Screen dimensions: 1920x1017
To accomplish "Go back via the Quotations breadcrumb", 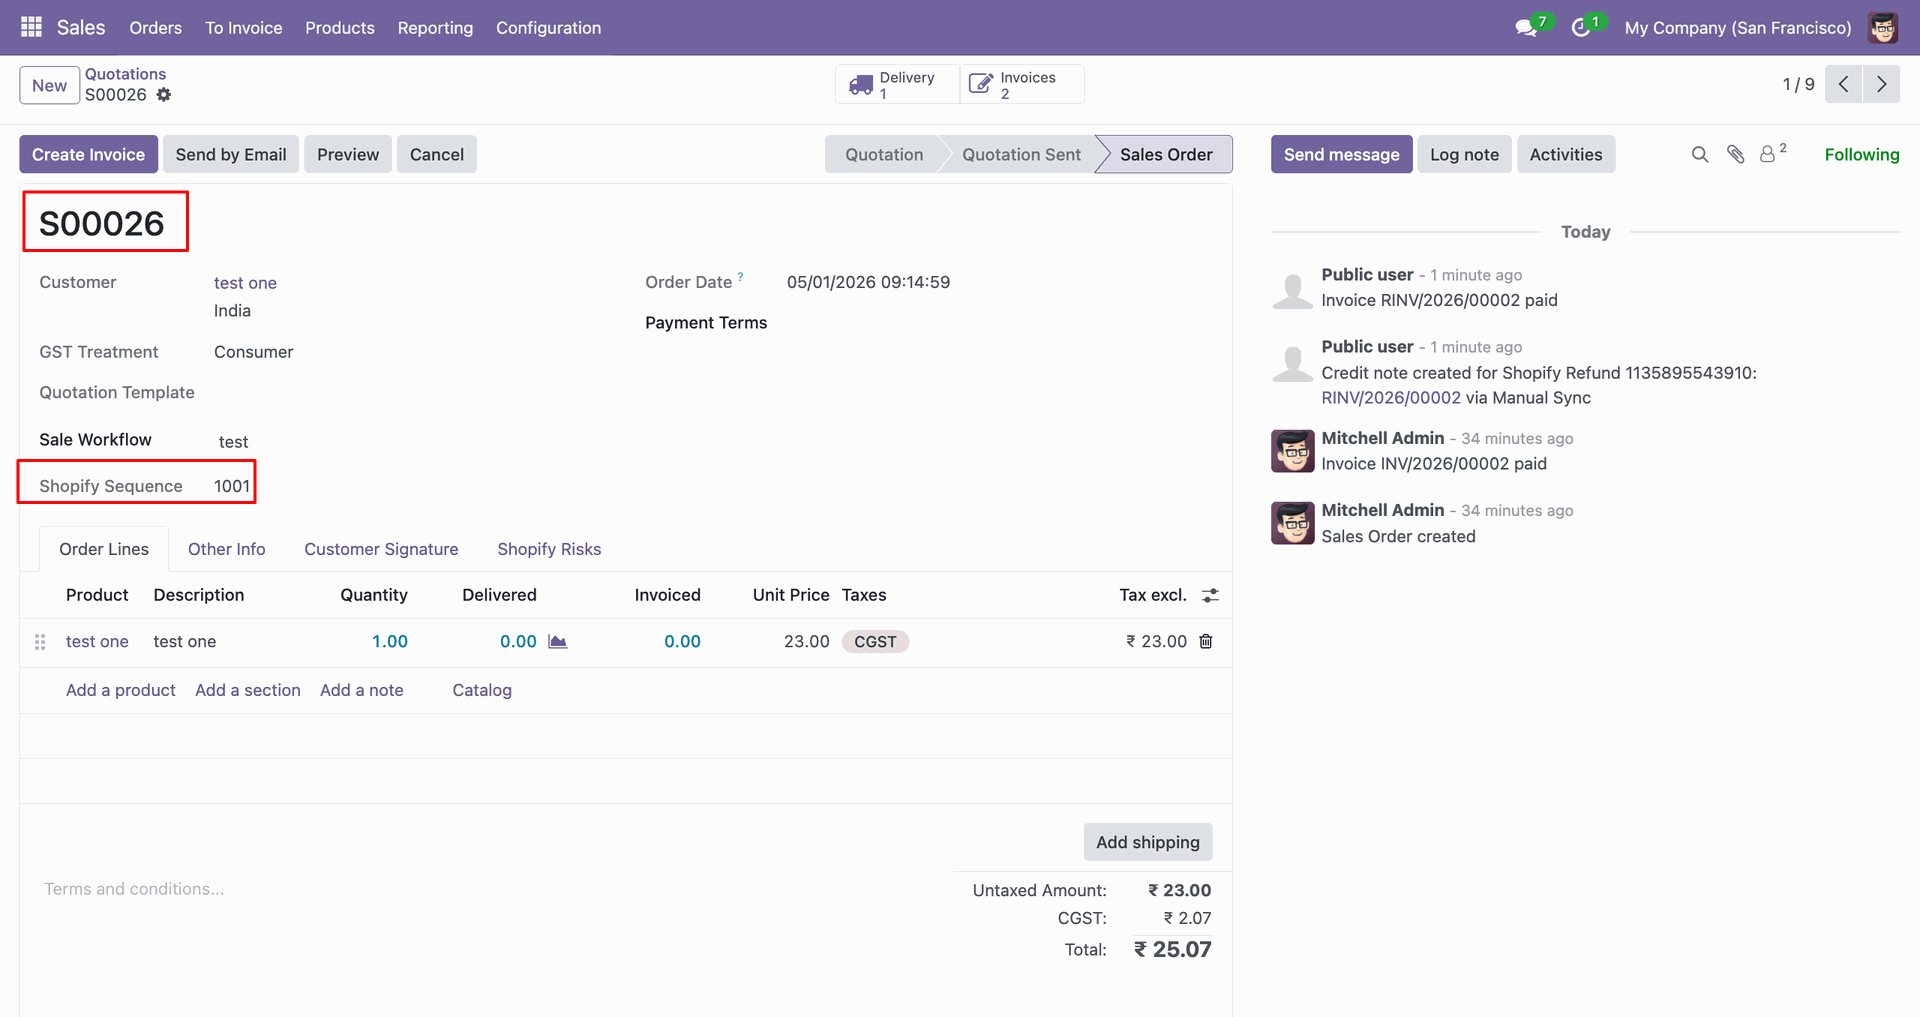I will pos(125,74).
